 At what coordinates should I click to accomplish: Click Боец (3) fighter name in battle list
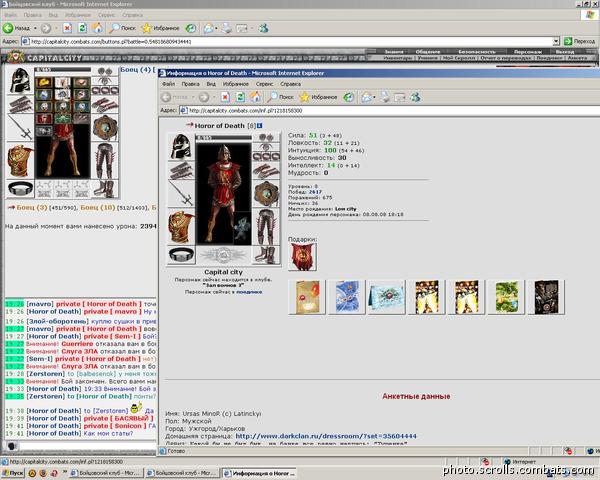tap(32, 207)
